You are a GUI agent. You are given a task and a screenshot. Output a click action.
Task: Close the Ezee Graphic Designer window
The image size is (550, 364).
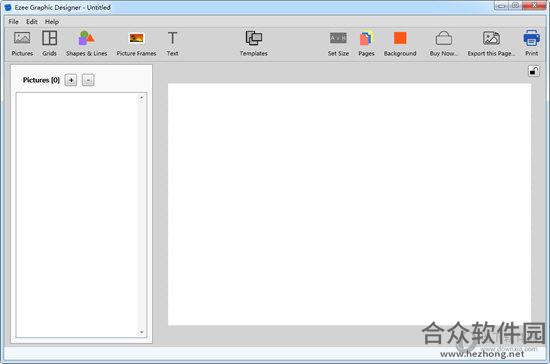click(535, 5)
